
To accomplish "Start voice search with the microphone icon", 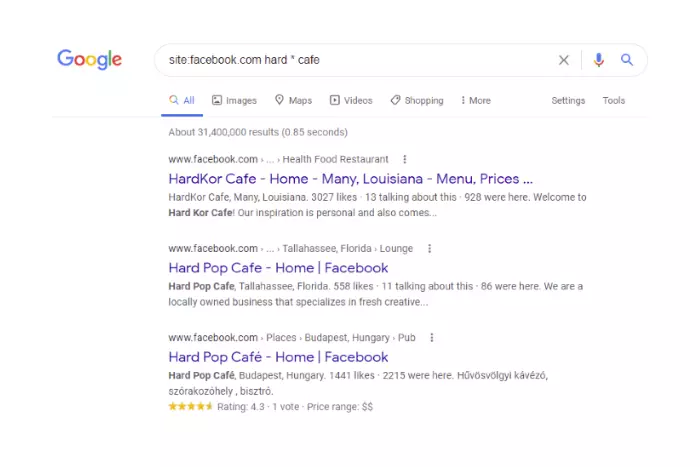I will (599, 60).
